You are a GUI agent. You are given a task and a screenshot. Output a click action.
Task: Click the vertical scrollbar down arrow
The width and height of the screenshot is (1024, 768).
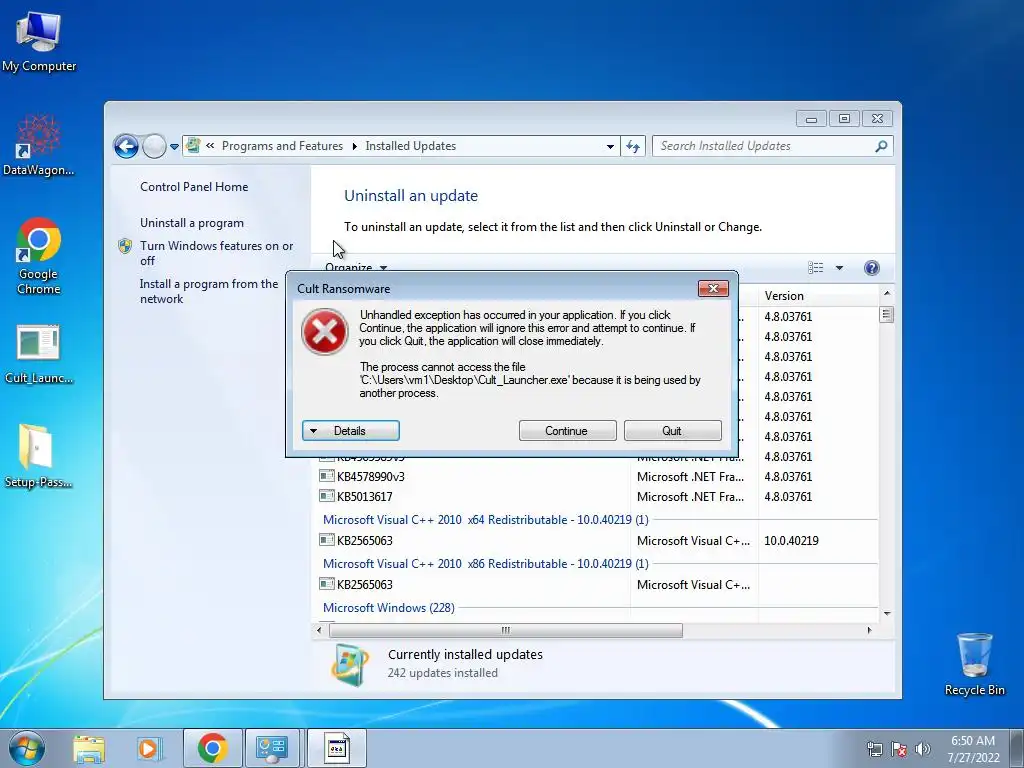click(886, 613)
